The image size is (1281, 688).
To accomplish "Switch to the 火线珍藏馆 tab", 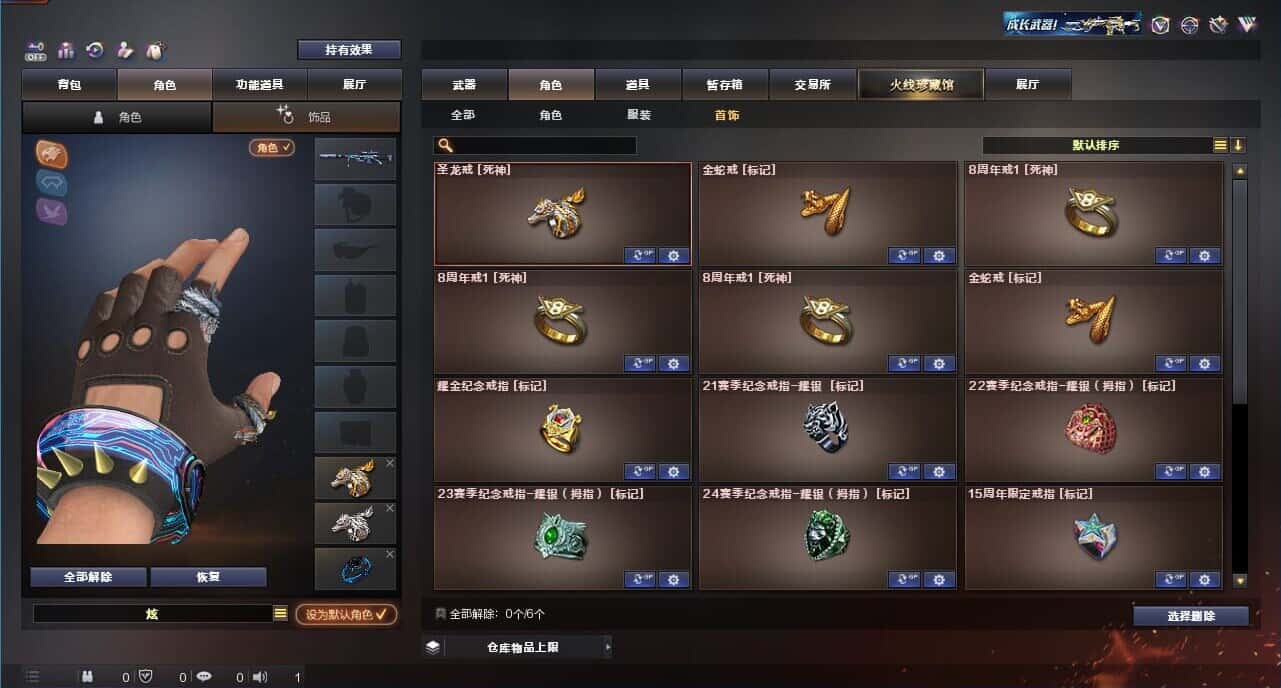I will point(921,85).
